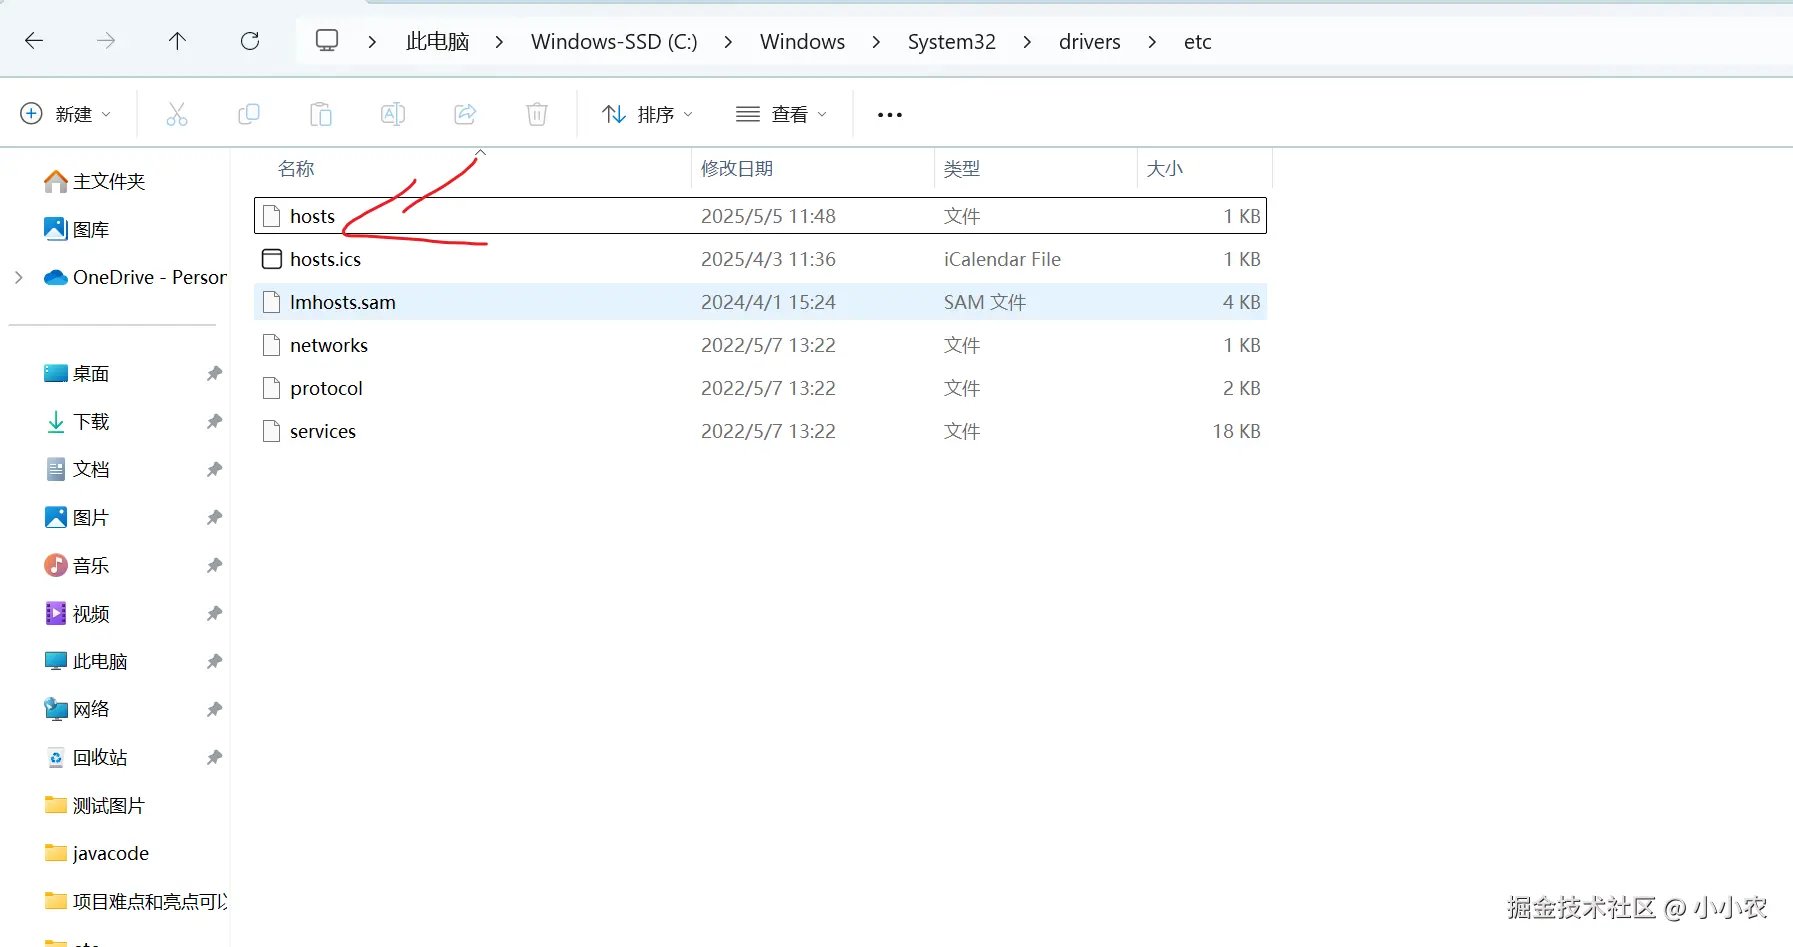The width and height of the screenshot is (1793, 947).
Task: Open 视频 in the sidebar
Action: click(77, 614)
